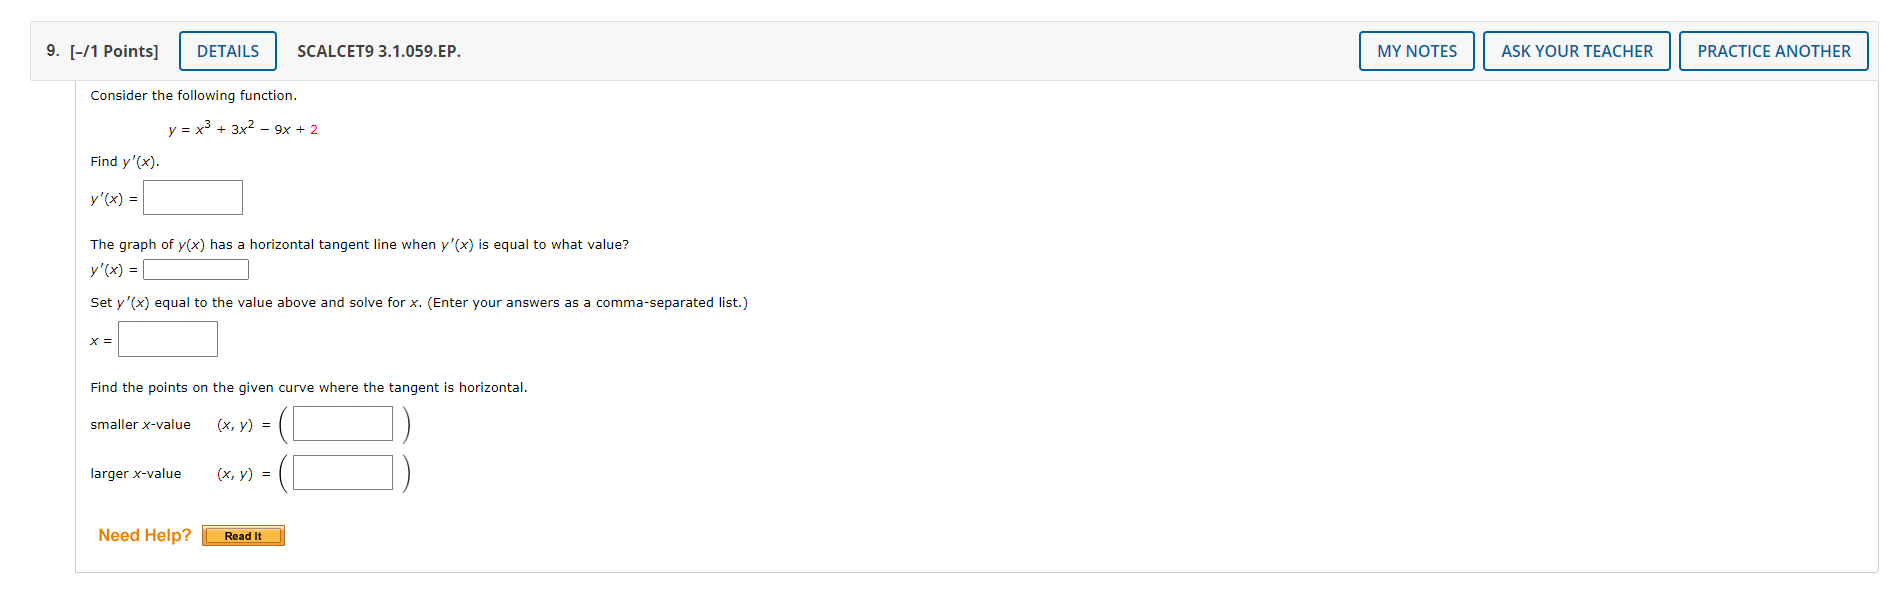The width and height of the screenshot is (1889, 594).
Task: Click the first y'(x) answer field
Action: (x=193, y=197)
